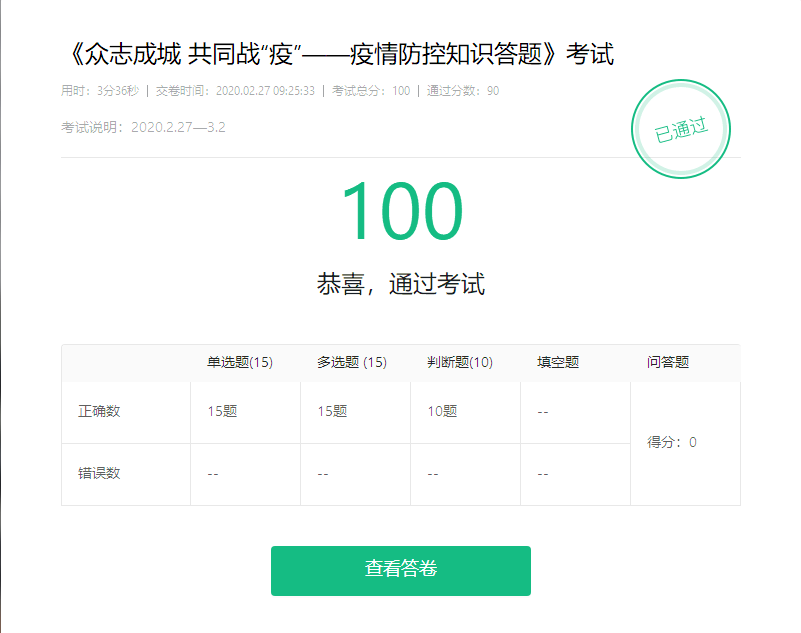The image size is (801, 633).
Task: Select the 判断题(10) column header
Action: coord(460,363)
